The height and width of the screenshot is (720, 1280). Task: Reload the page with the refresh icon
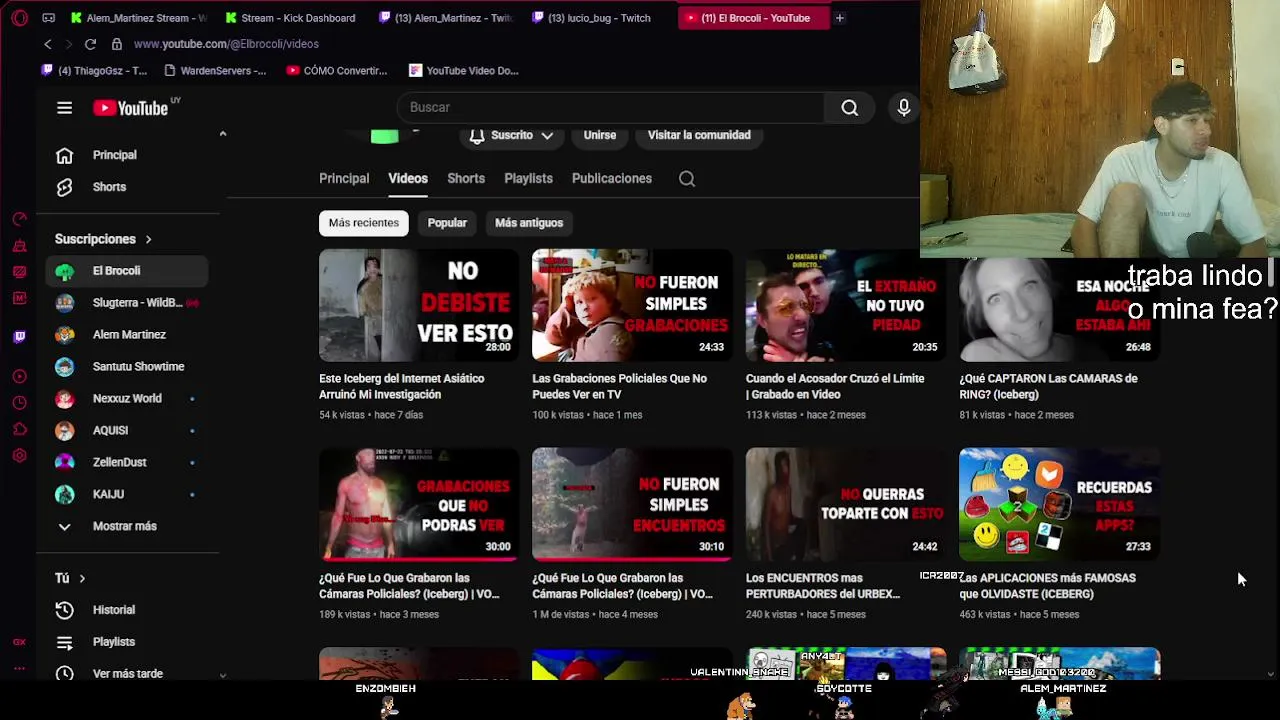(x=90, y=44)
